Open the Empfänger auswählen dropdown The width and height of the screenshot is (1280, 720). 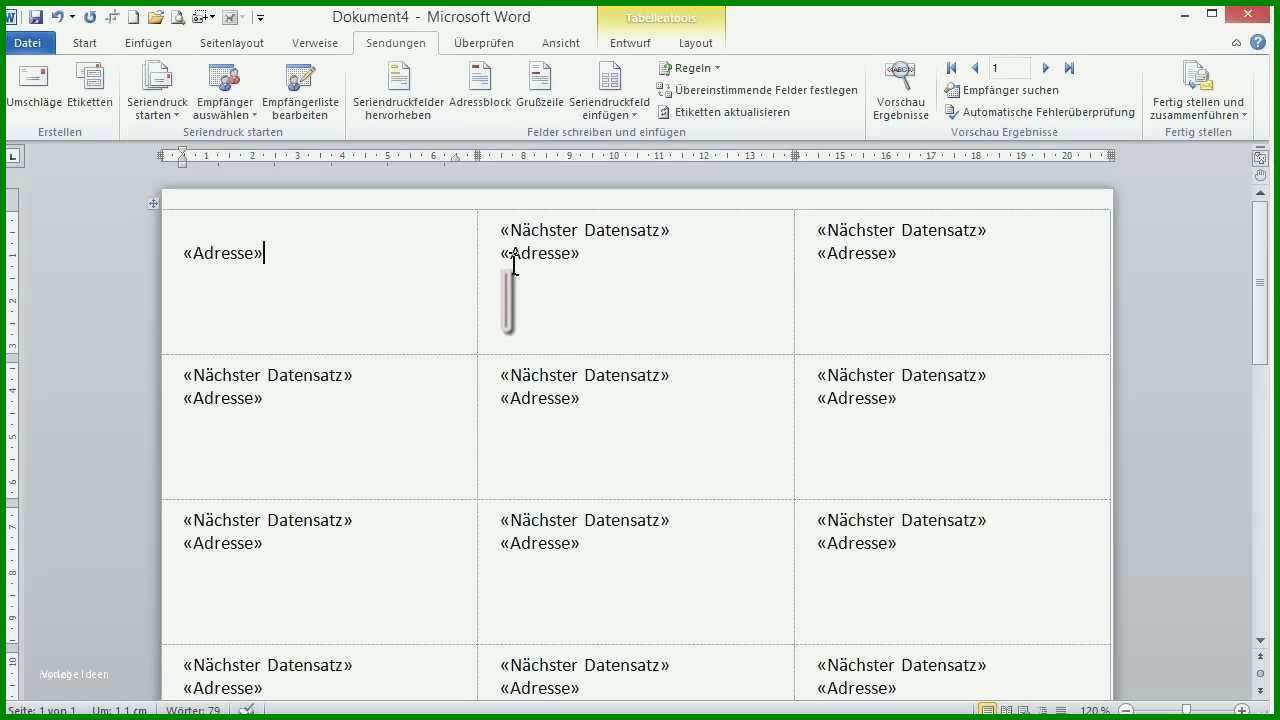225,90
